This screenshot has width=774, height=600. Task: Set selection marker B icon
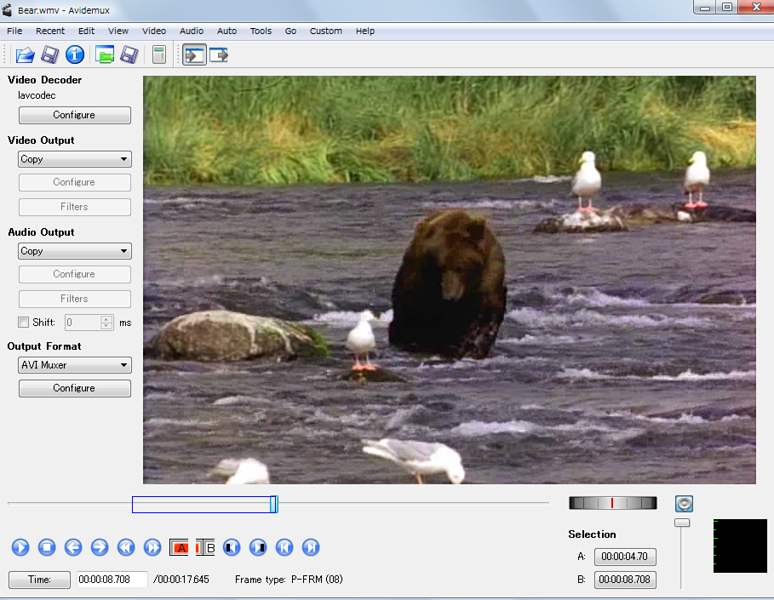click(x=206, y=547)
